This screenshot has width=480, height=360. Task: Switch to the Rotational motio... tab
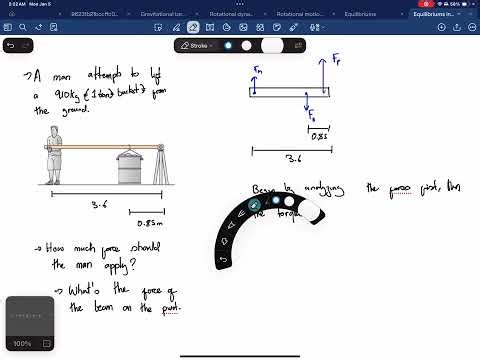(300, 14)
